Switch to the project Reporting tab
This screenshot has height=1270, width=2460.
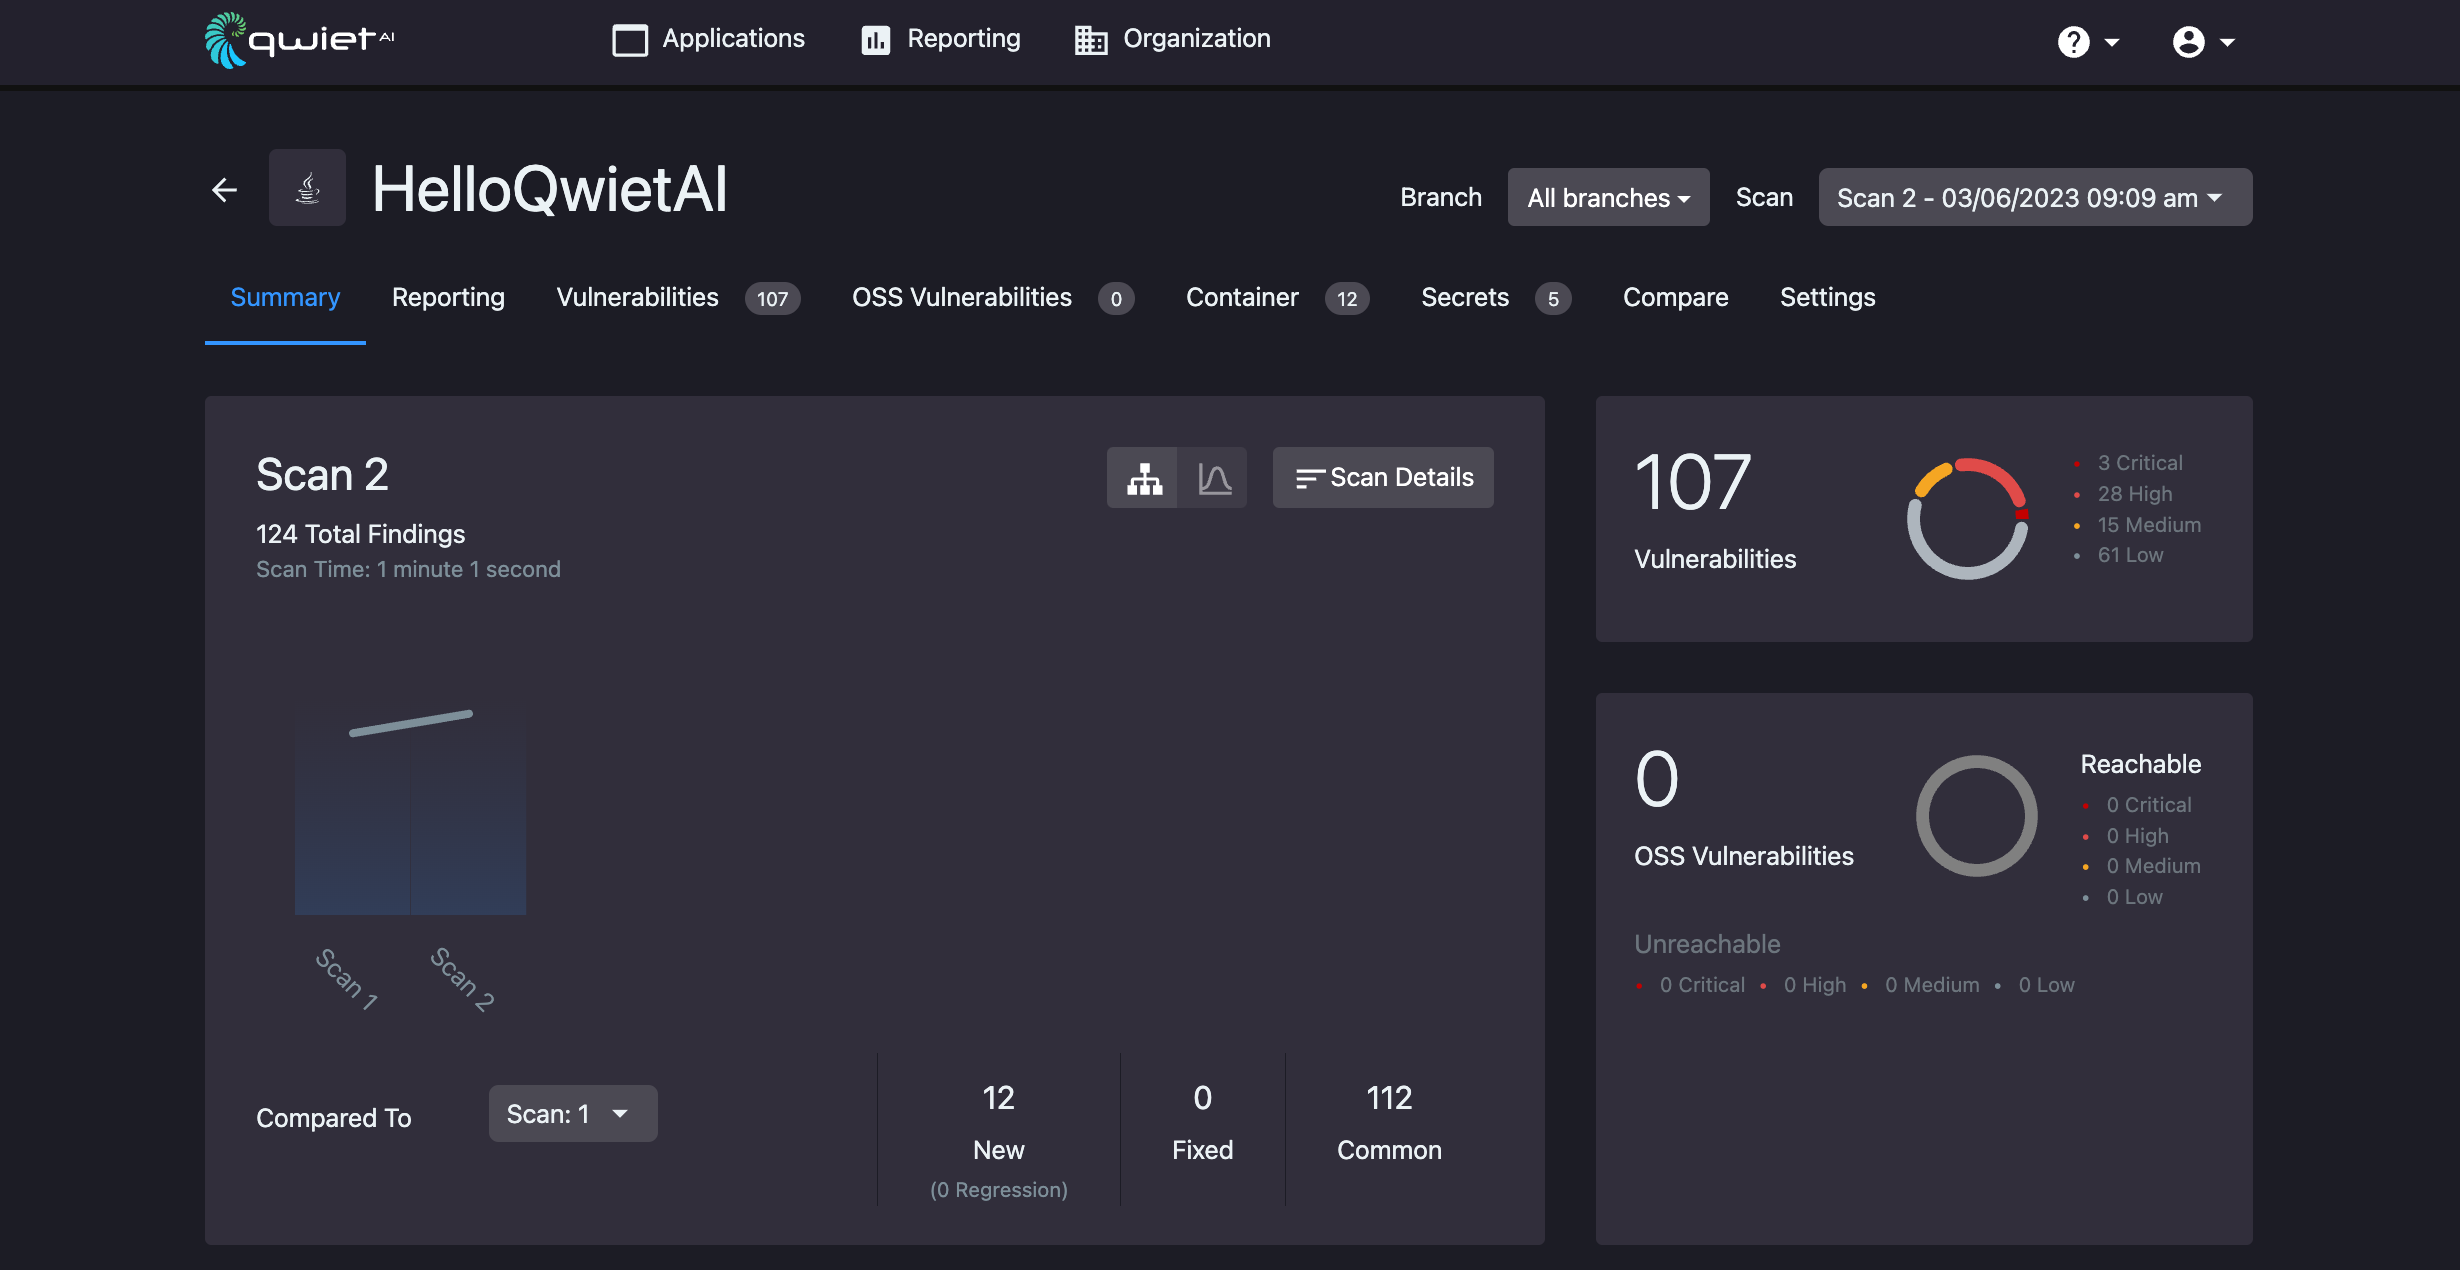(448, 297)
